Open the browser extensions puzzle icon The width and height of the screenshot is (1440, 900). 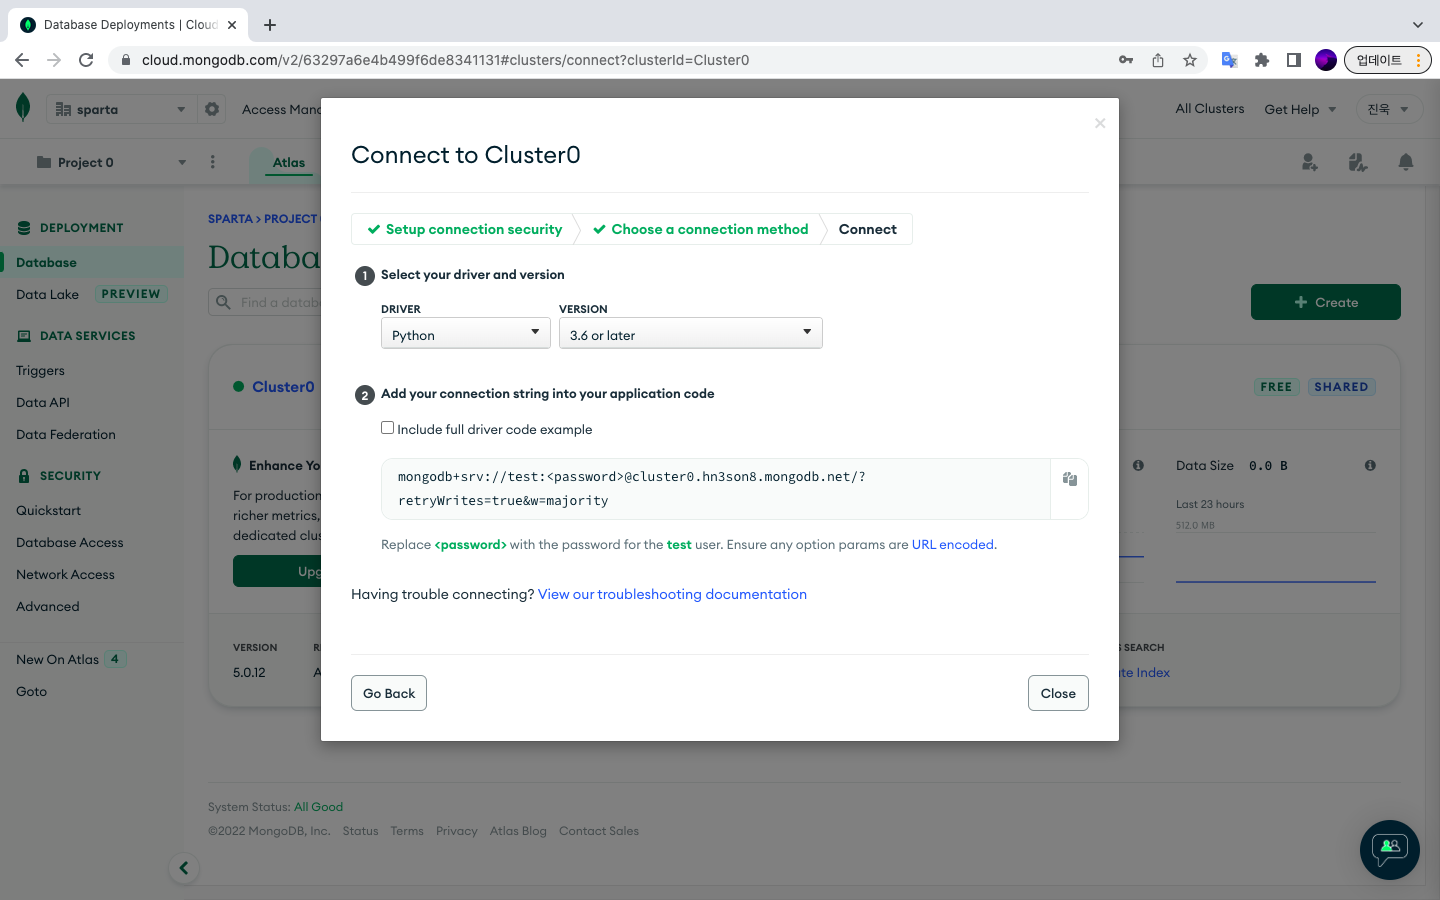pyautogui.click(x=1262, y=60)
